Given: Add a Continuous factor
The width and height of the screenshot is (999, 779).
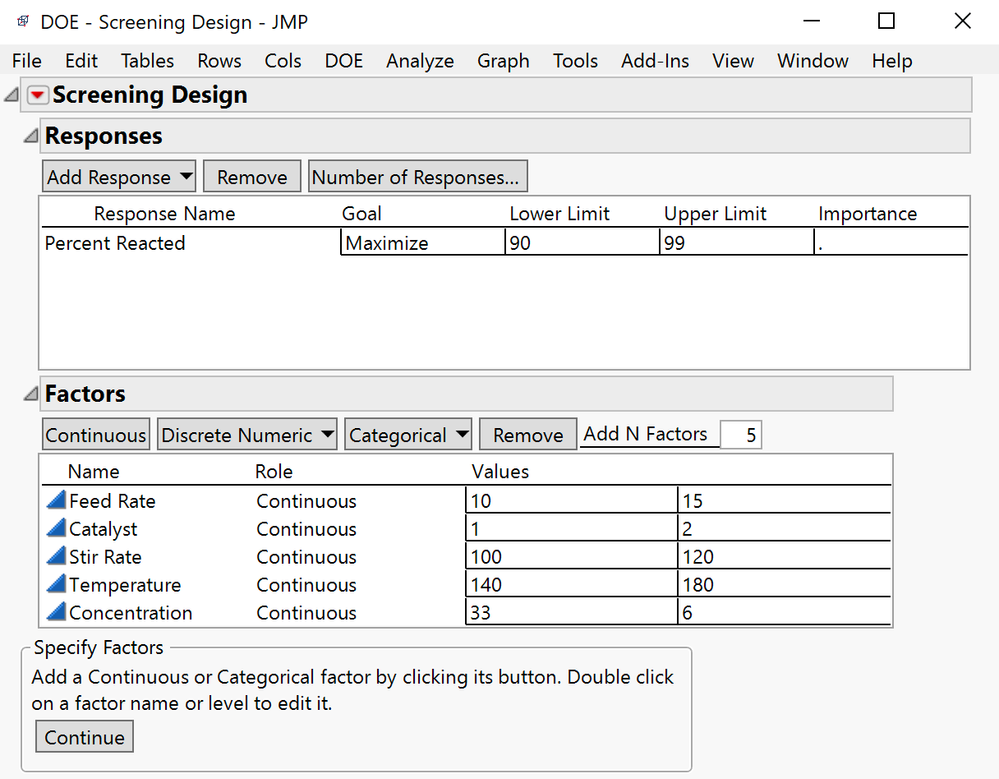Looking at the screenshot, I should (95, 434).
